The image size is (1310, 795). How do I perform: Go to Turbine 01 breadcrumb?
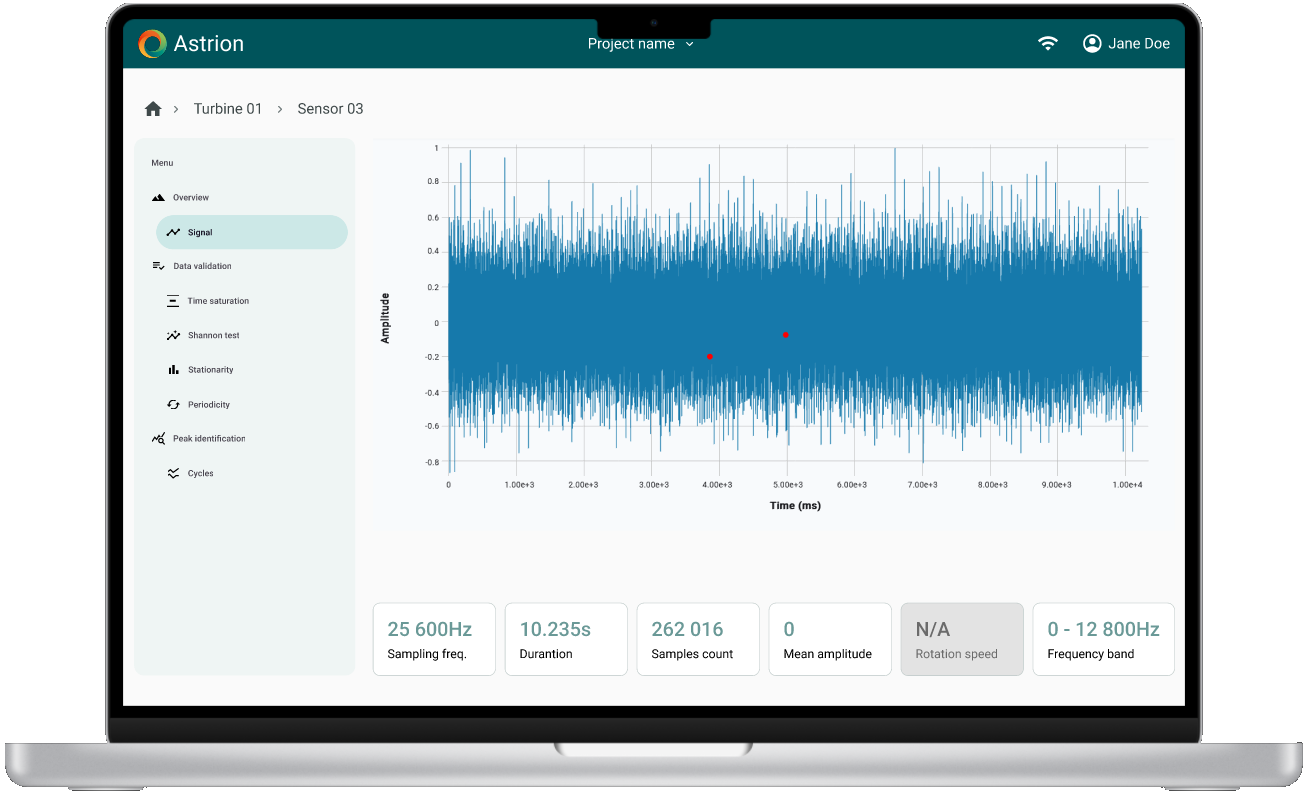227,109
